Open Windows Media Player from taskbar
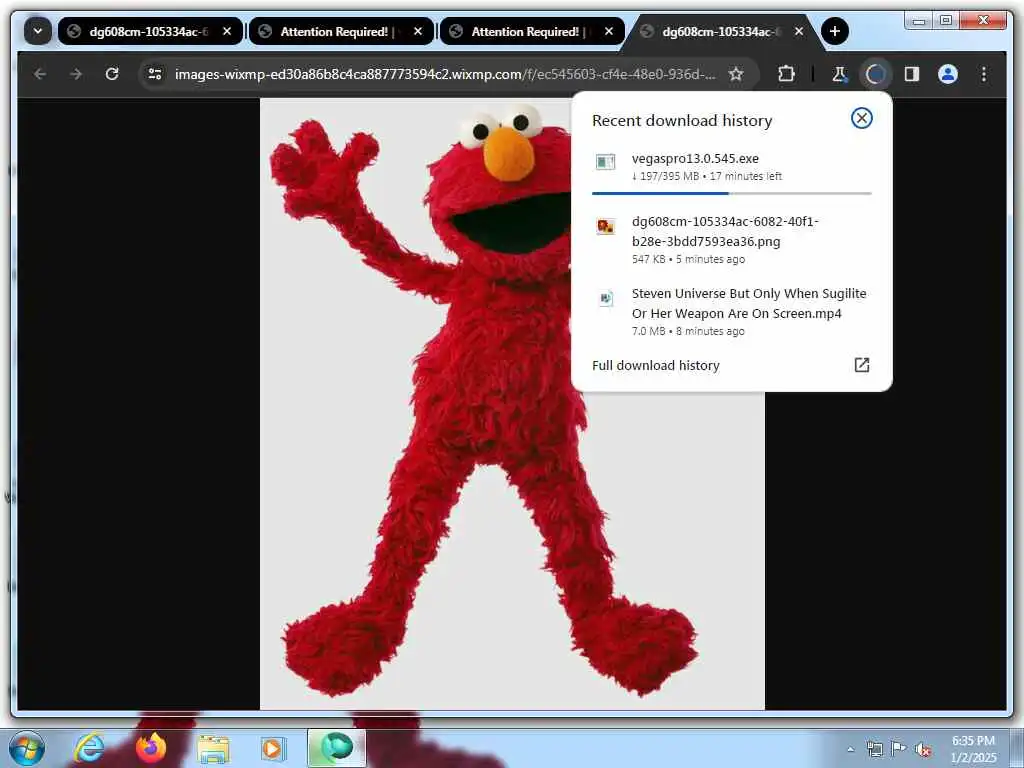 [272, 748]
